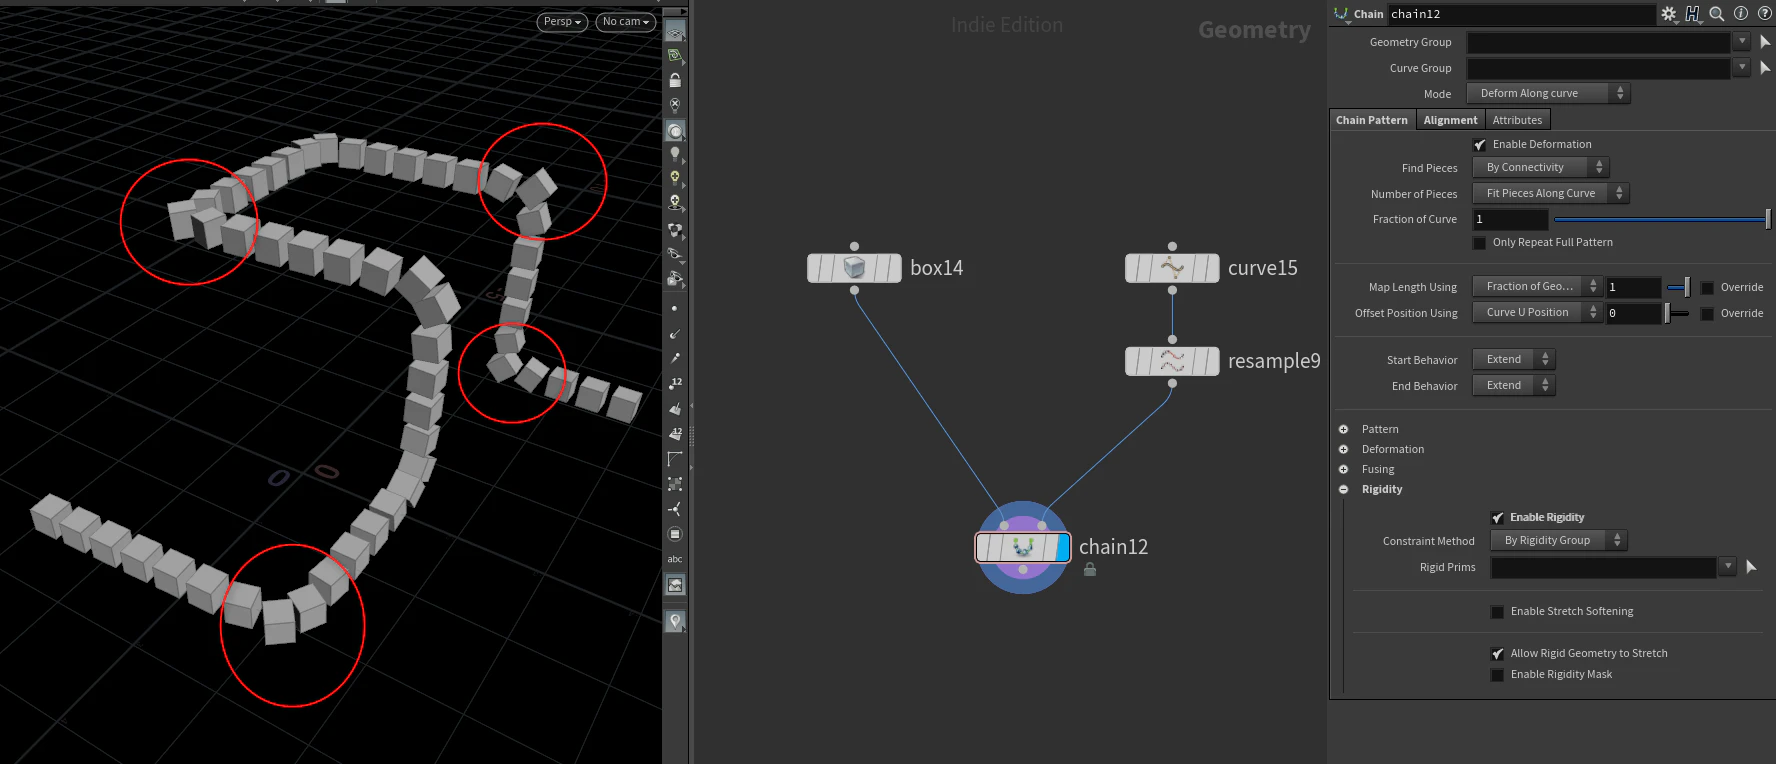1776x764 pixels.
Task: Uncheck Enable Deformation checkbox
Action: pos(1480,145)
